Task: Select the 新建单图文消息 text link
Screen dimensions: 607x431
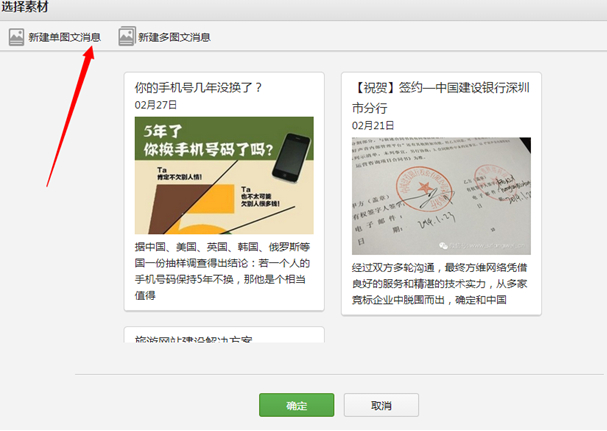Action: click(x=64, y=38)
